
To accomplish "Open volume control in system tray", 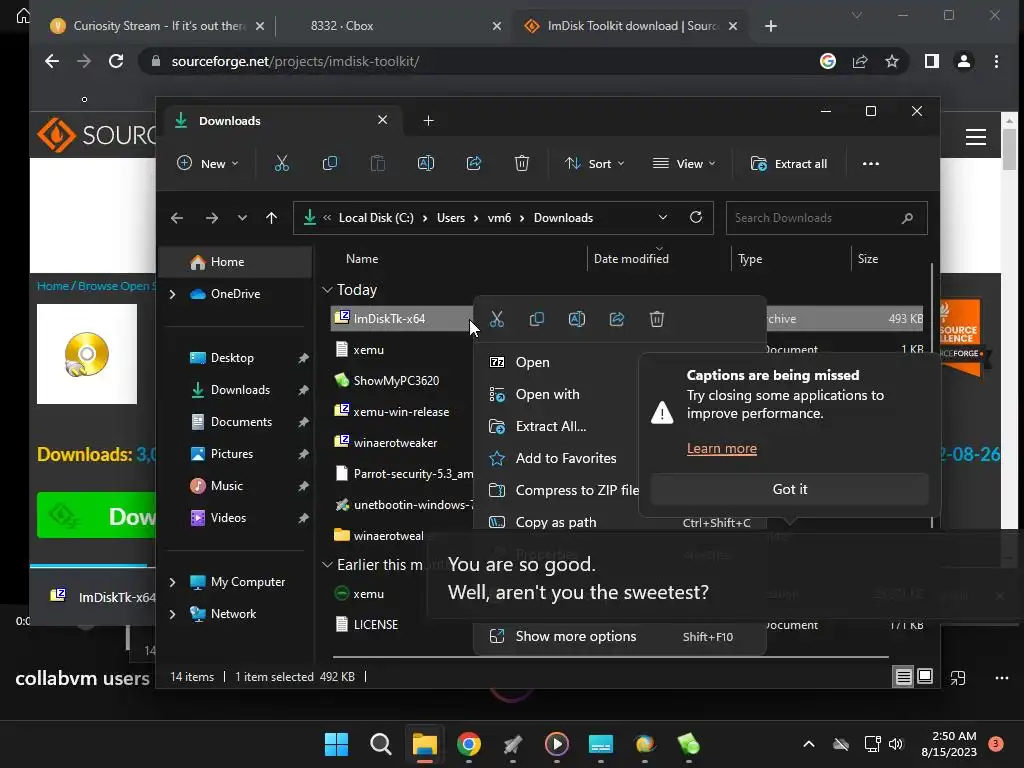I will pos(896,744).
